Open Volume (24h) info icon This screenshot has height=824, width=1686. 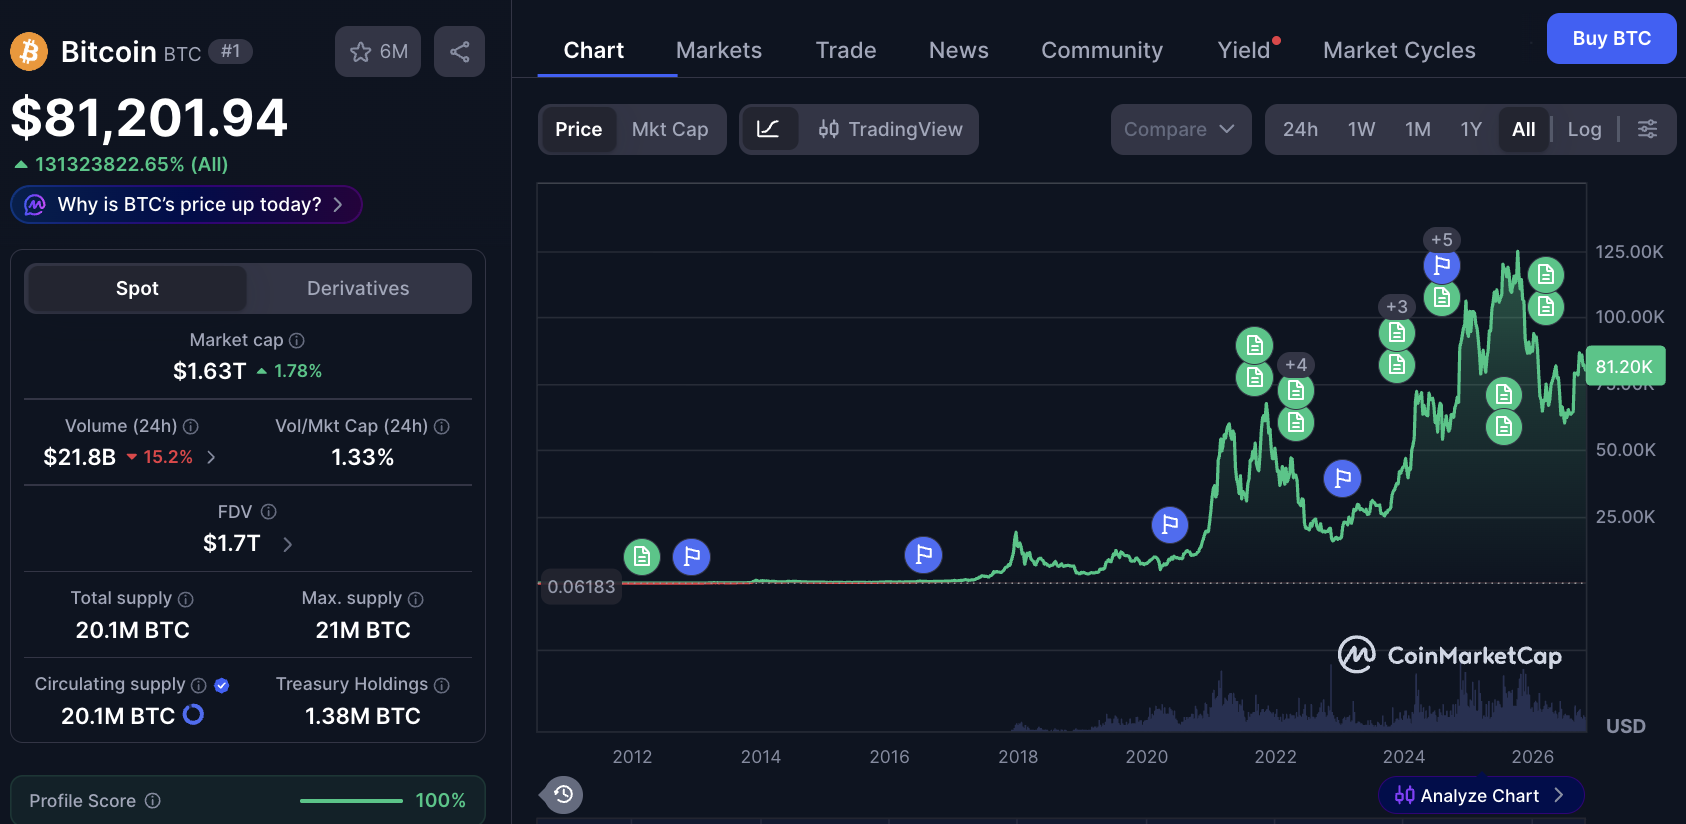tap(191, 427)
